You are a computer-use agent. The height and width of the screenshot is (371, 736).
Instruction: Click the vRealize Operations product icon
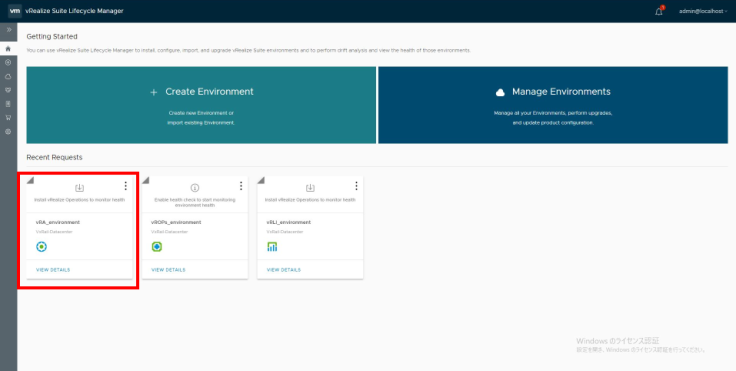pyautogui.click(x=157, y=247)
